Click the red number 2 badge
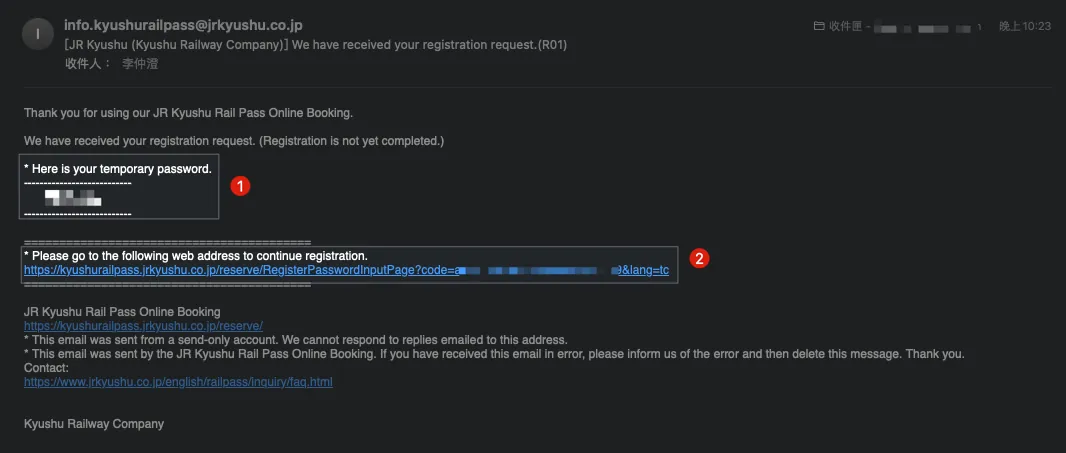The height and width of the screenshot is (453, 1066). click(700, 258)
